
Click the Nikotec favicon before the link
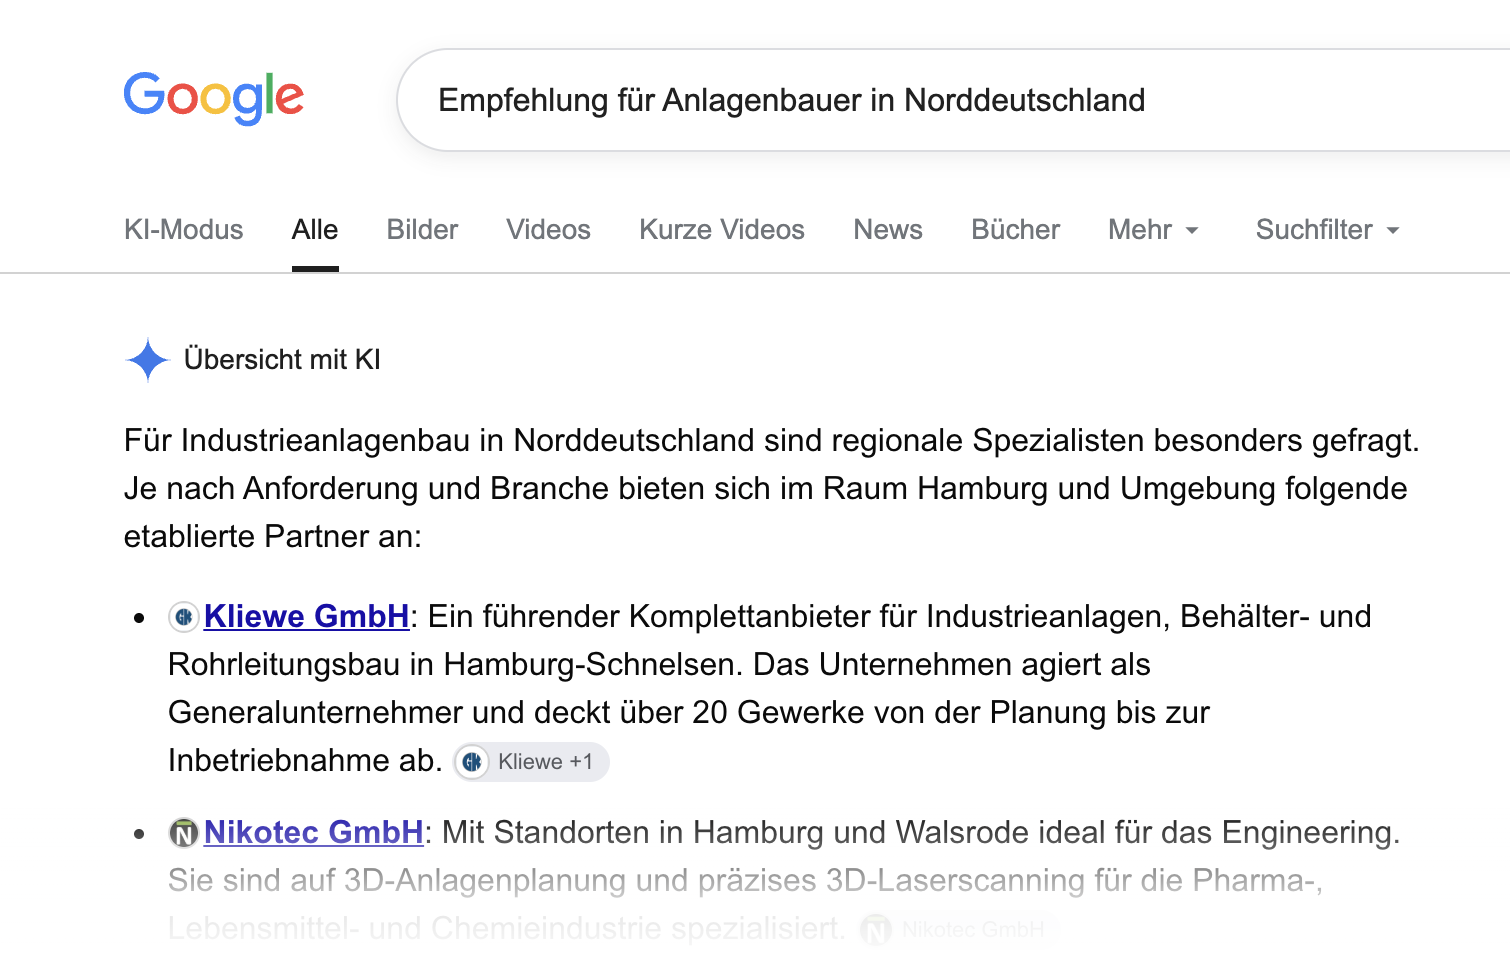pyautogui.click(x=184, y=833)
